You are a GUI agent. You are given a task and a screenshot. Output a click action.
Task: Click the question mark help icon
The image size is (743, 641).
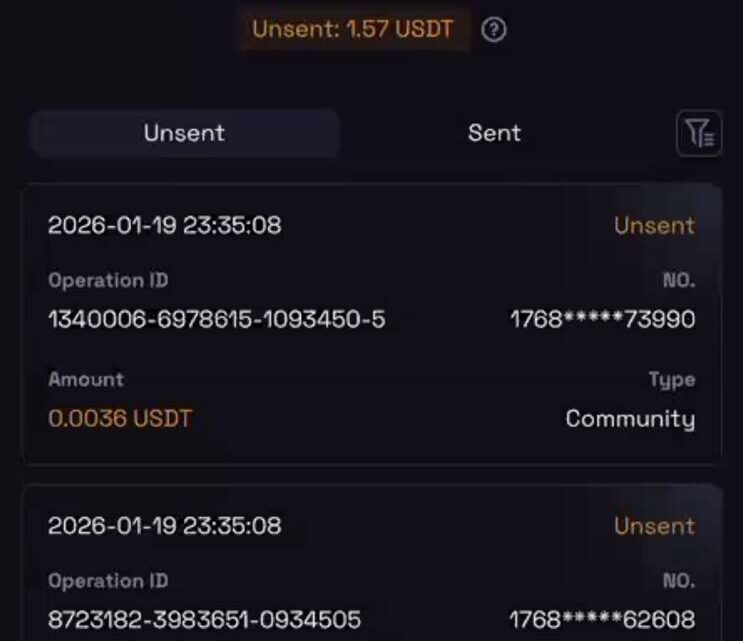pyautogui.click(x=494, y=30)
